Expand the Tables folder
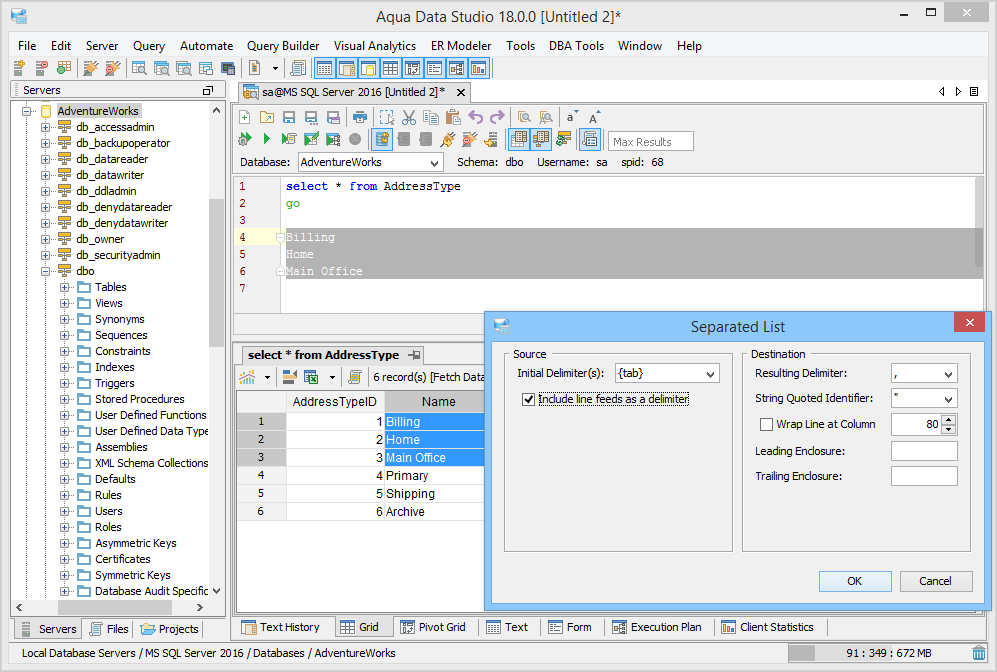Viewport: 997px width, 672px height. click(64, 287)
